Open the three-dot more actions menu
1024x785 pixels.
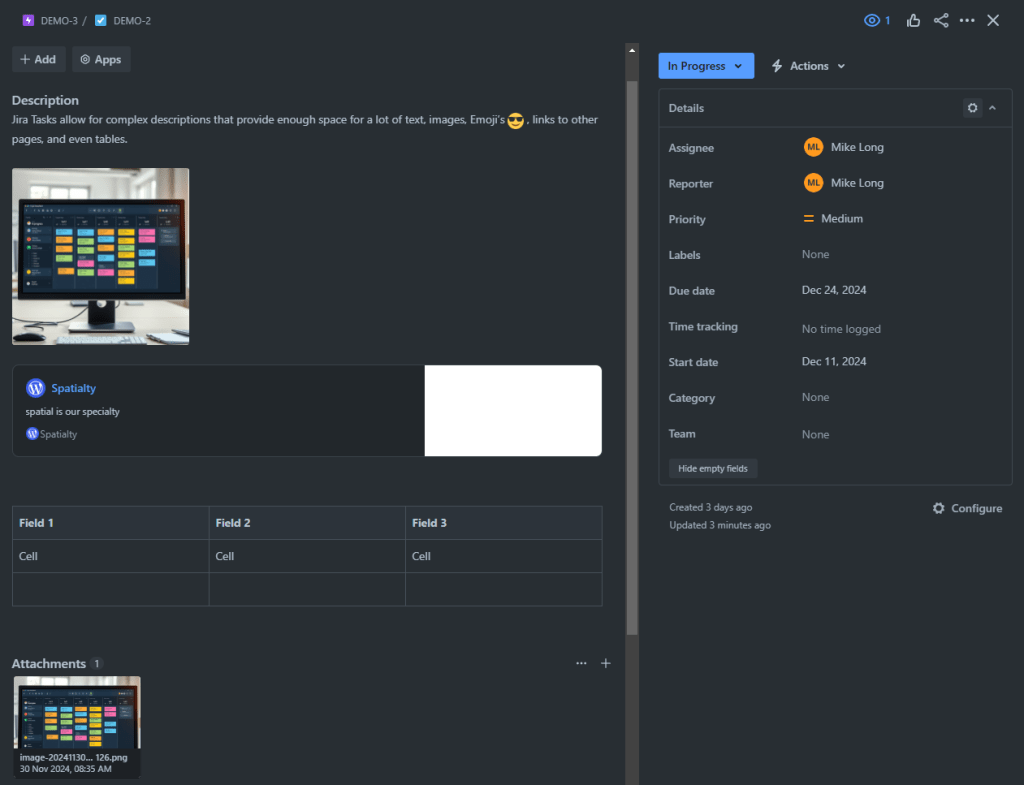click(x=967, y=20)
